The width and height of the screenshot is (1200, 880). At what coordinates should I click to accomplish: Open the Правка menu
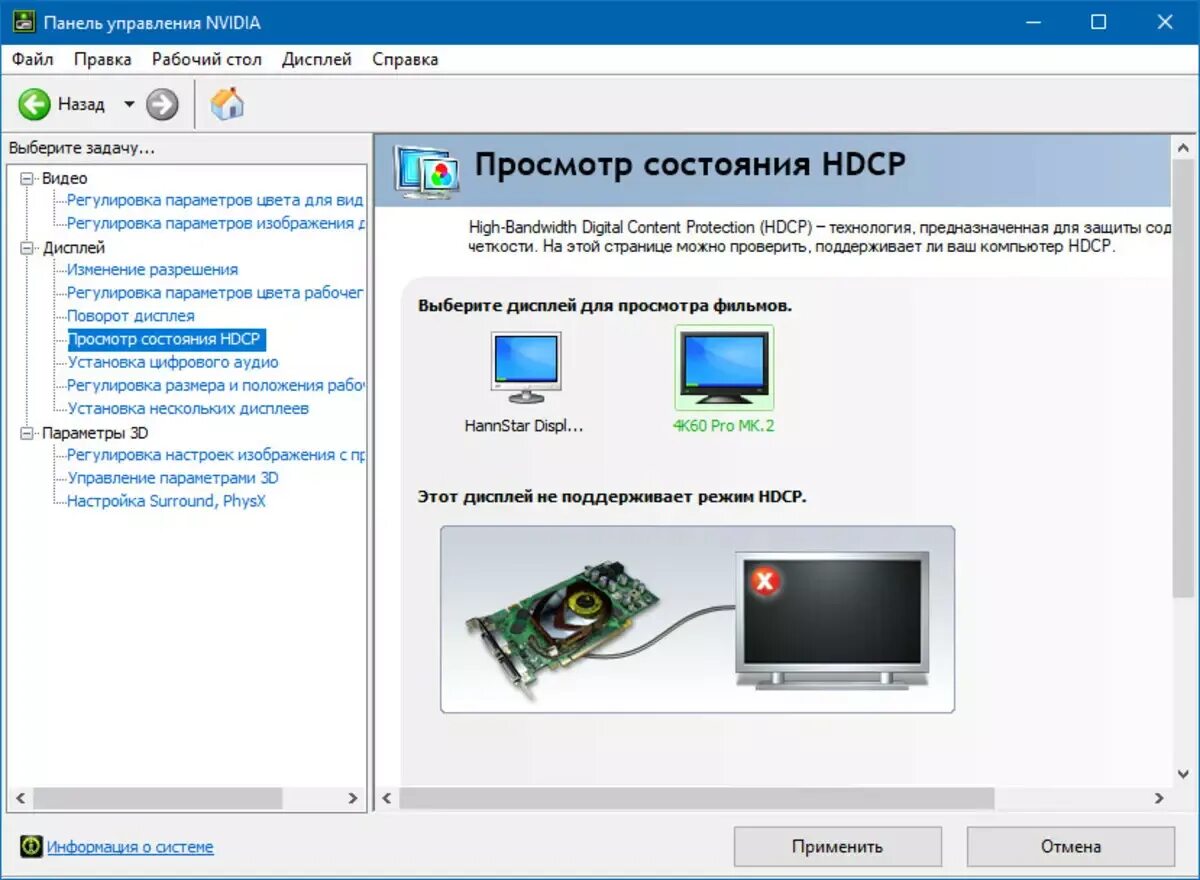pyautogui.click(x=103, y=59)
